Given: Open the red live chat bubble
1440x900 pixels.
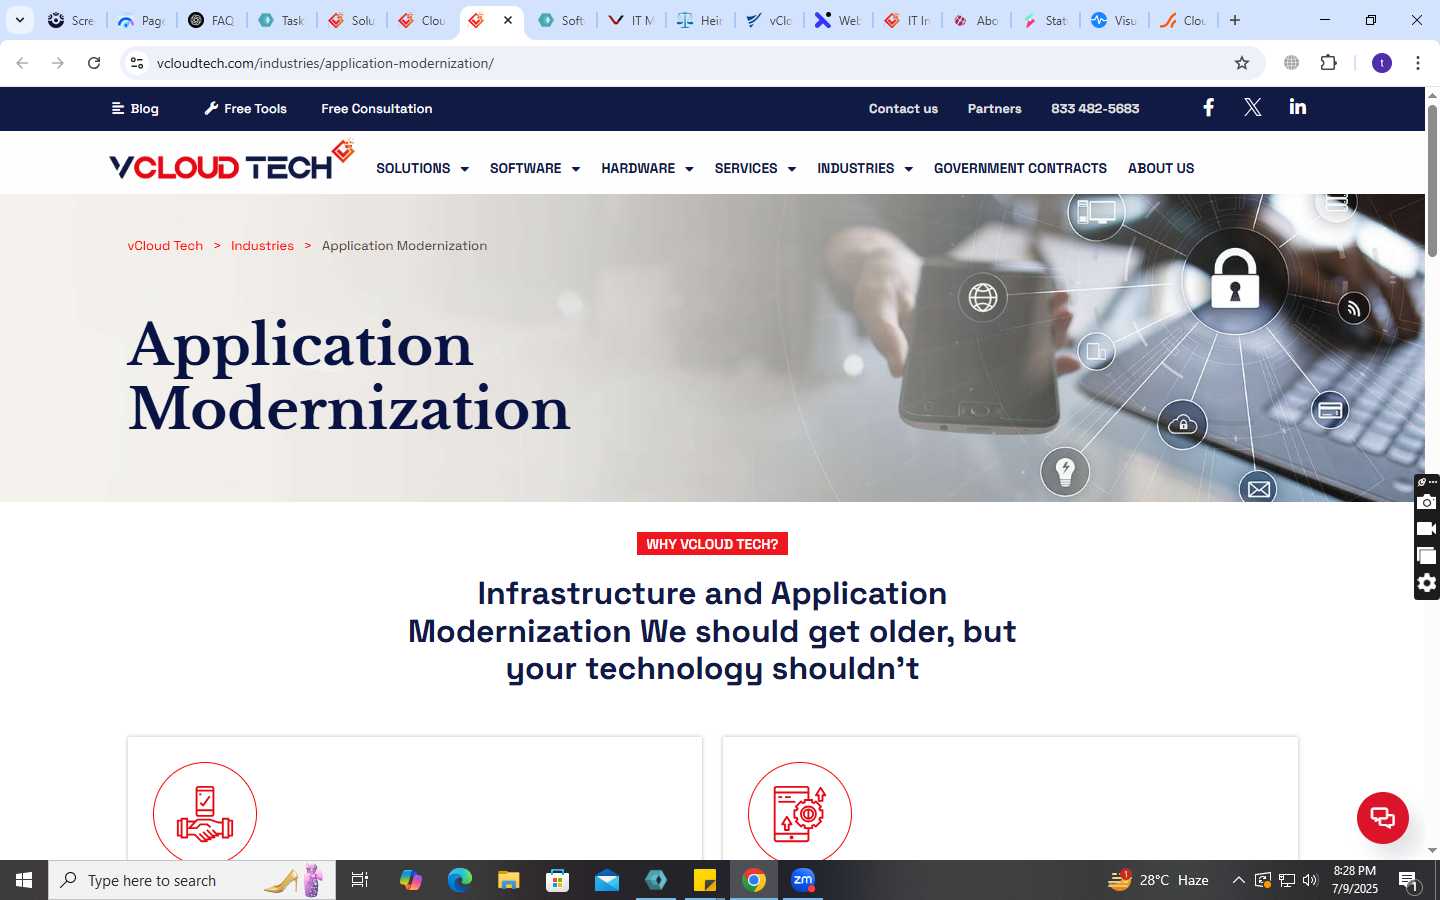Looking at the screenshot, I should pos(1382,817).
